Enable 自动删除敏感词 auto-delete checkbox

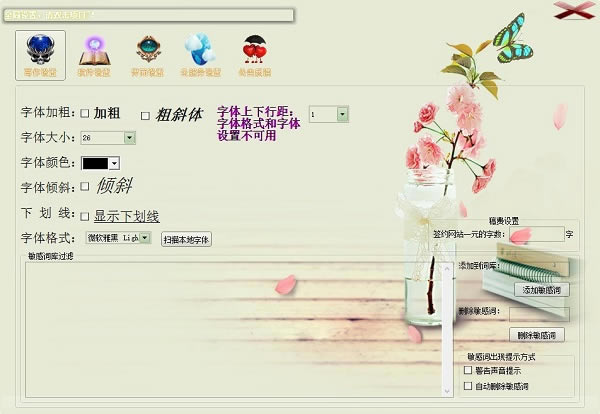click(x=468, y=386)
